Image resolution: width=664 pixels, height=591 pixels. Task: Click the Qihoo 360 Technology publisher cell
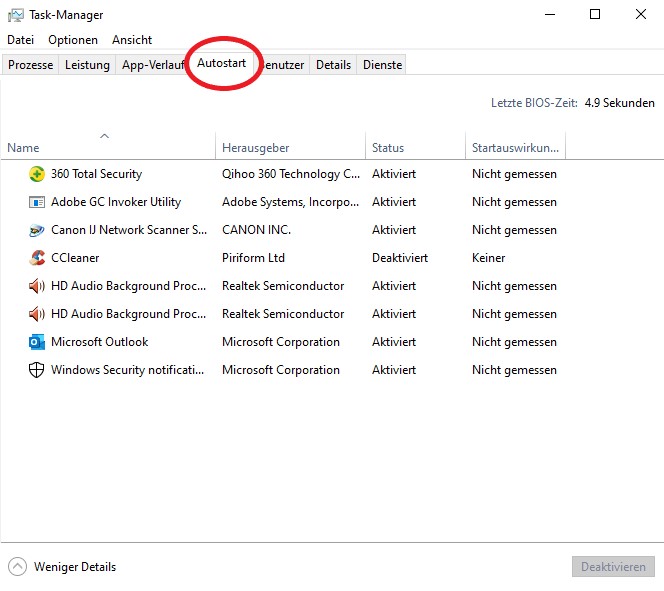coord(291,174)
